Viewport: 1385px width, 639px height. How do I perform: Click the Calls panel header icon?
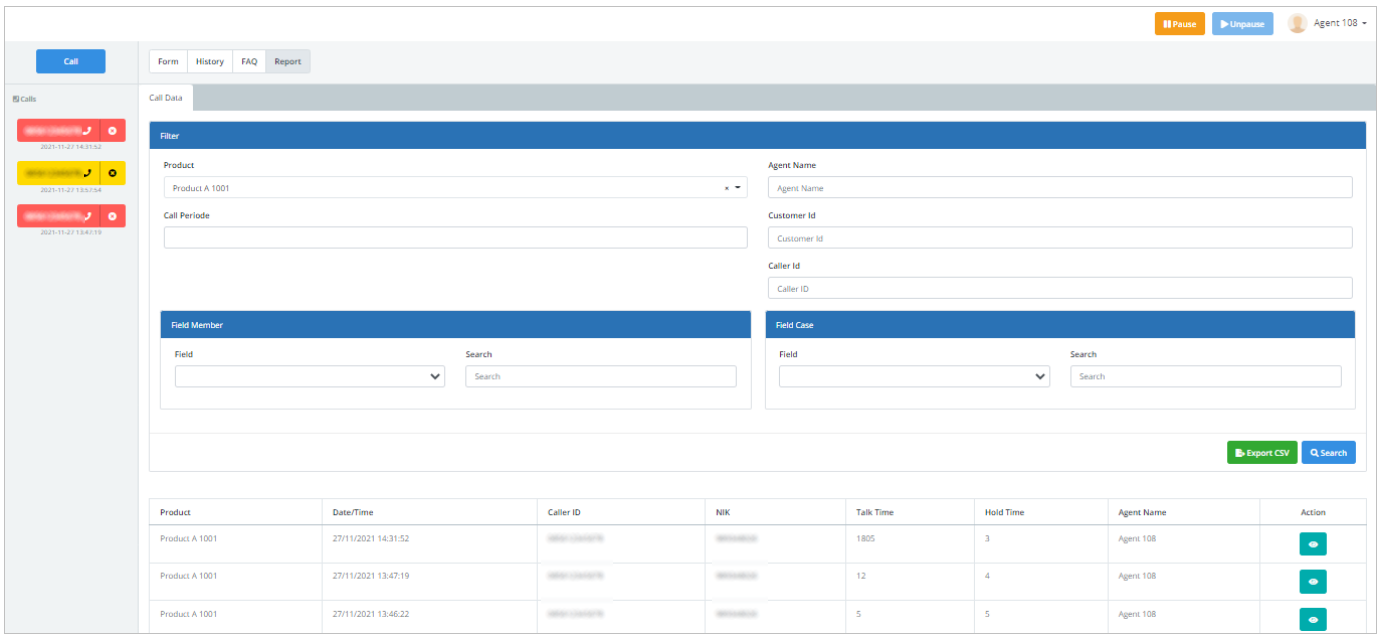(17, 98)
